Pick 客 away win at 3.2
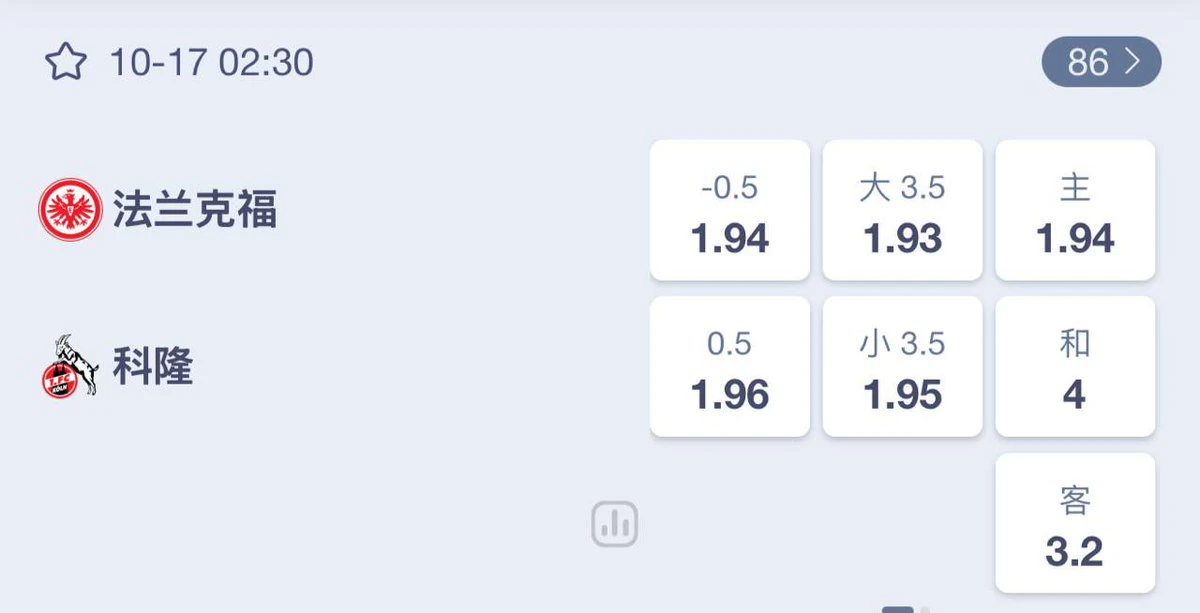The width and height of the screenshot is (1200, 613). click(1075, 523)
